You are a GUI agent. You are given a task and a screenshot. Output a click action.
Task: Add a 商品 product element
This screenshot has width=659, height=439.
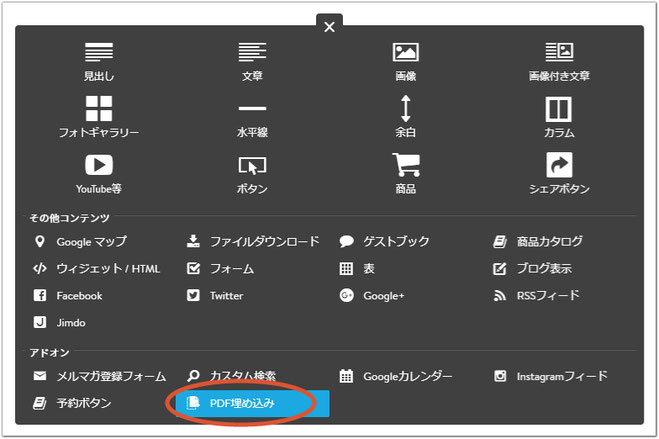pyautogui.click(x=406, y=174)
